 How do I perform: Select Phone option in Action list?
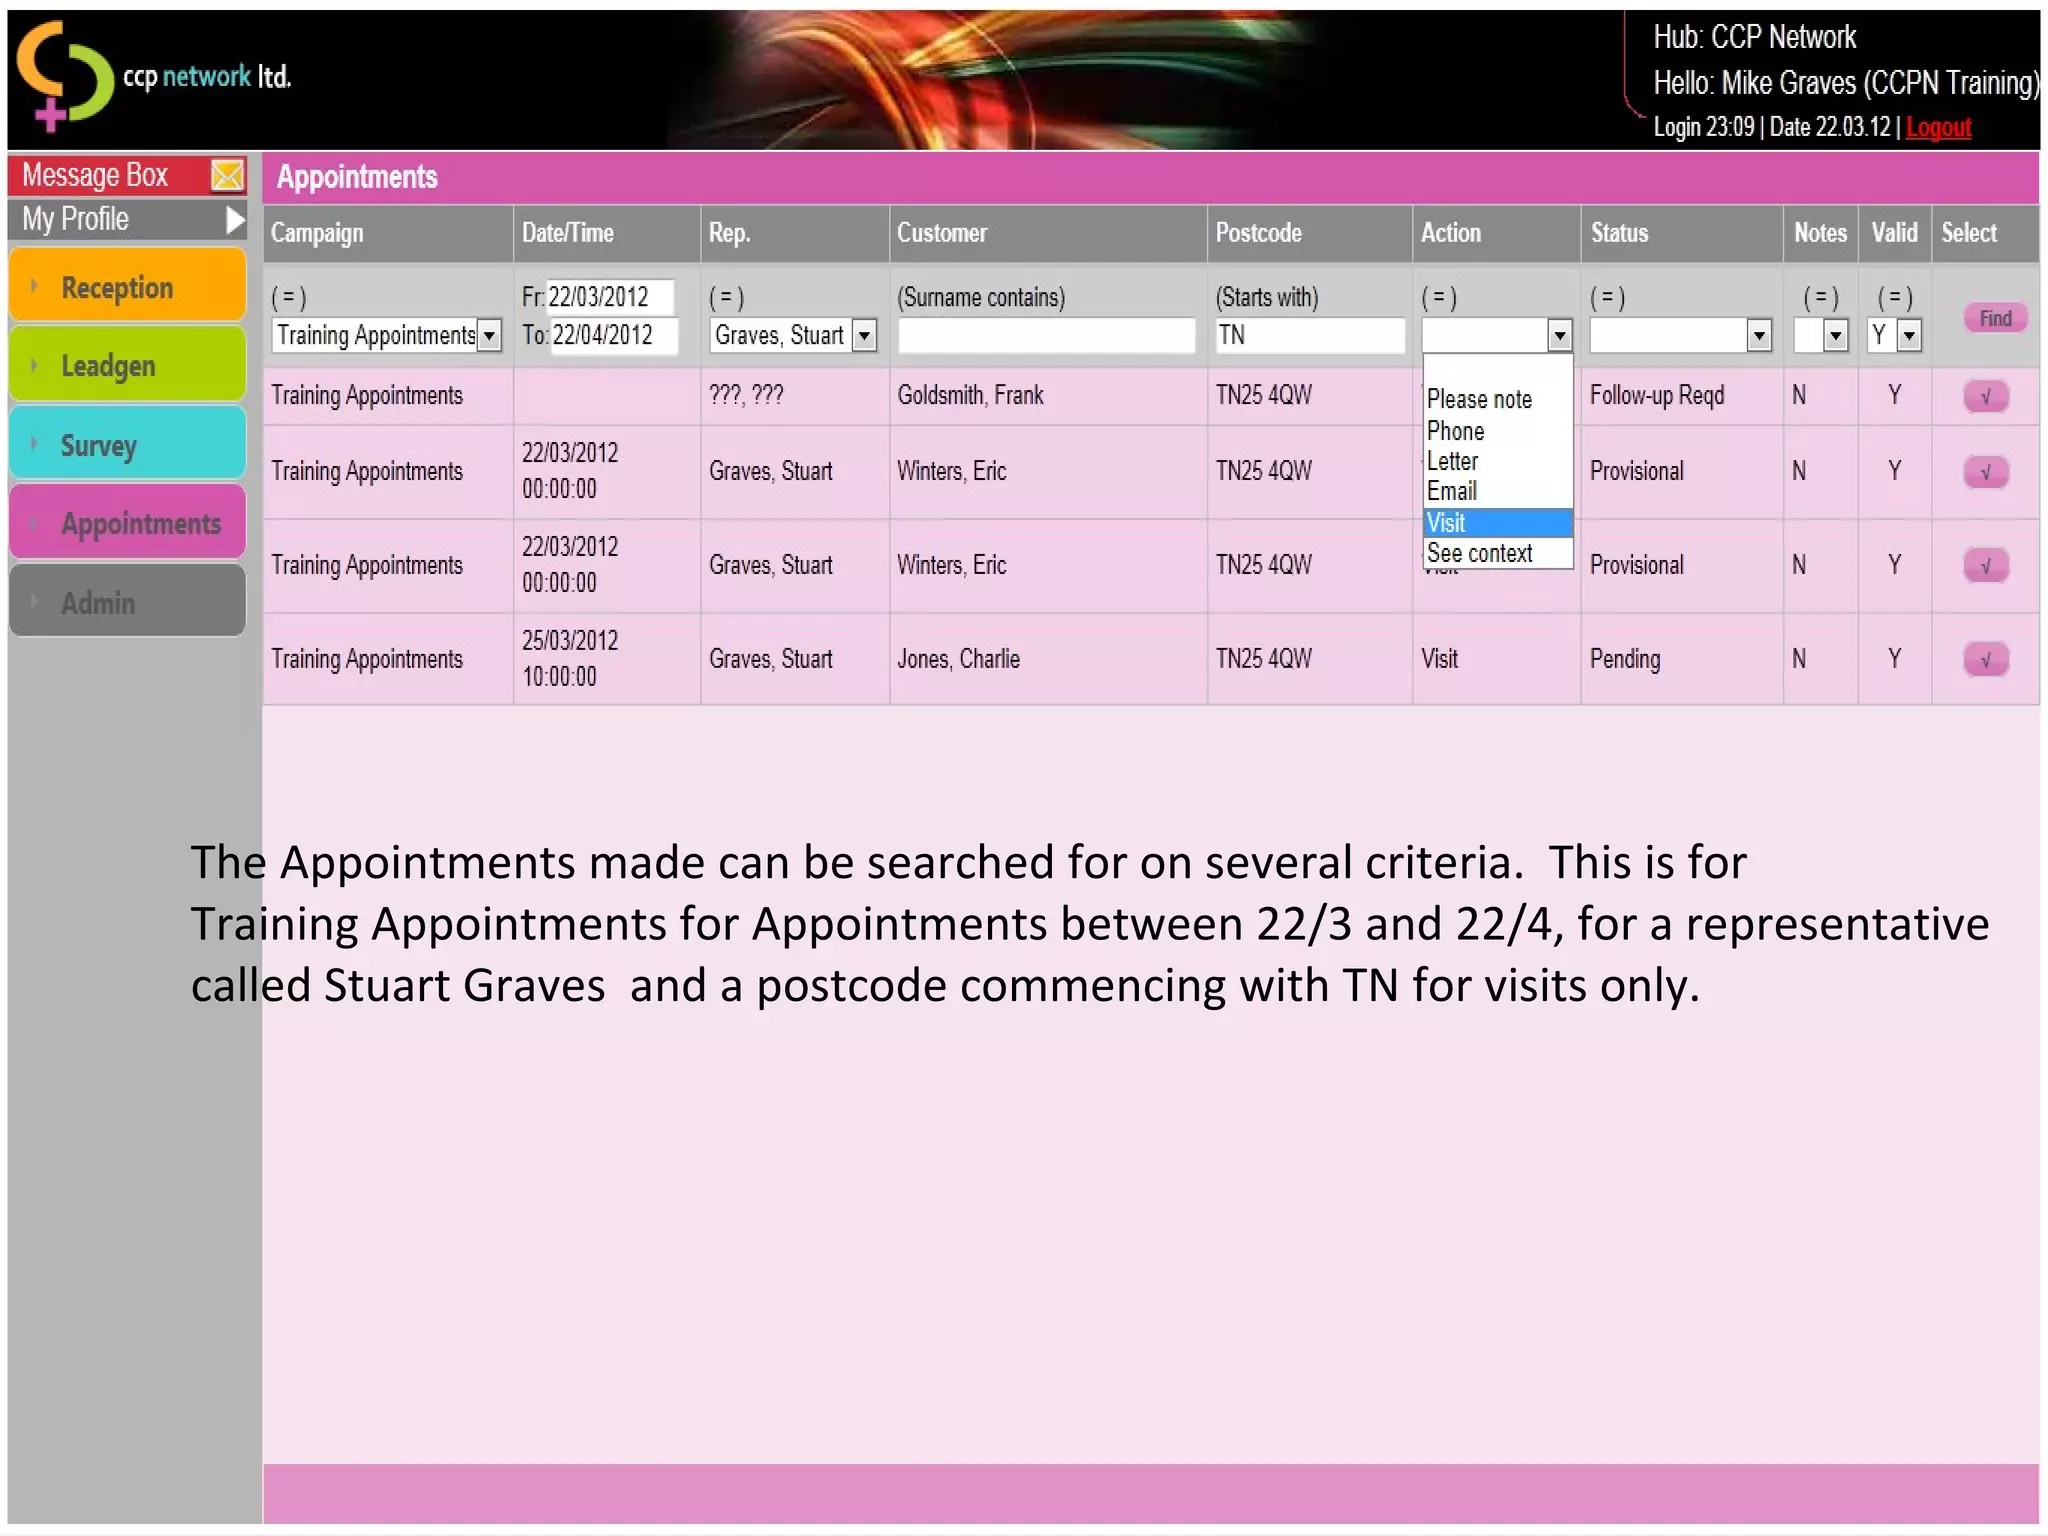[x=1455, y=431]
